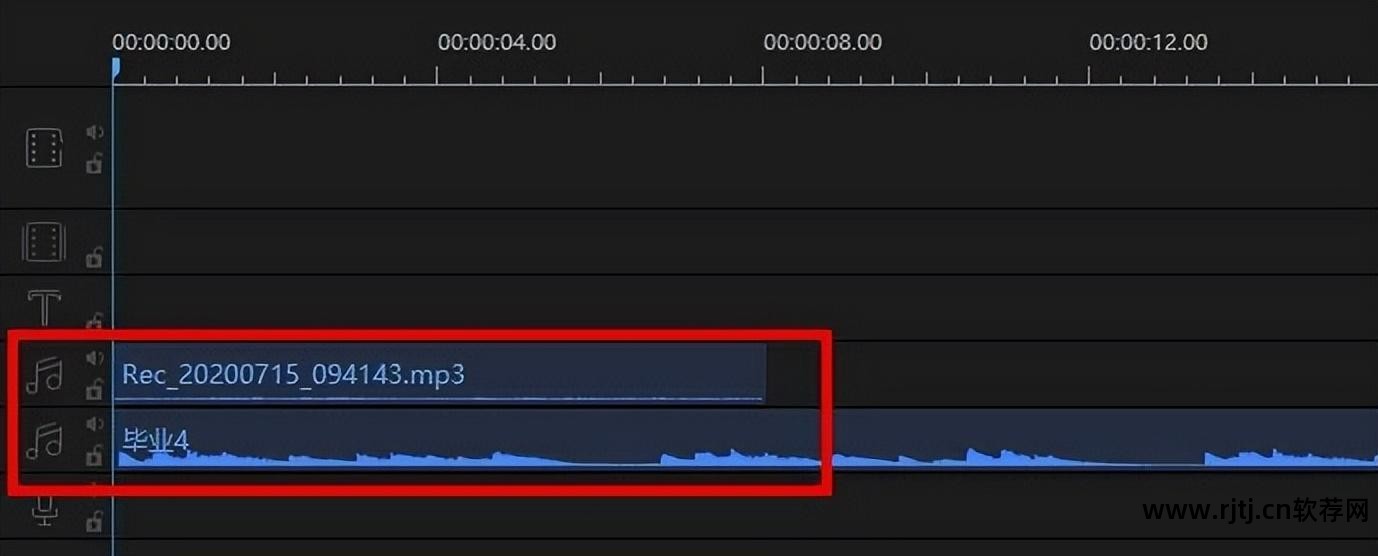This screenshot has width=1378, height=556.
Task: Select the Rec_20200715_094143.mp3 clip
Action: tap(440, 373)
